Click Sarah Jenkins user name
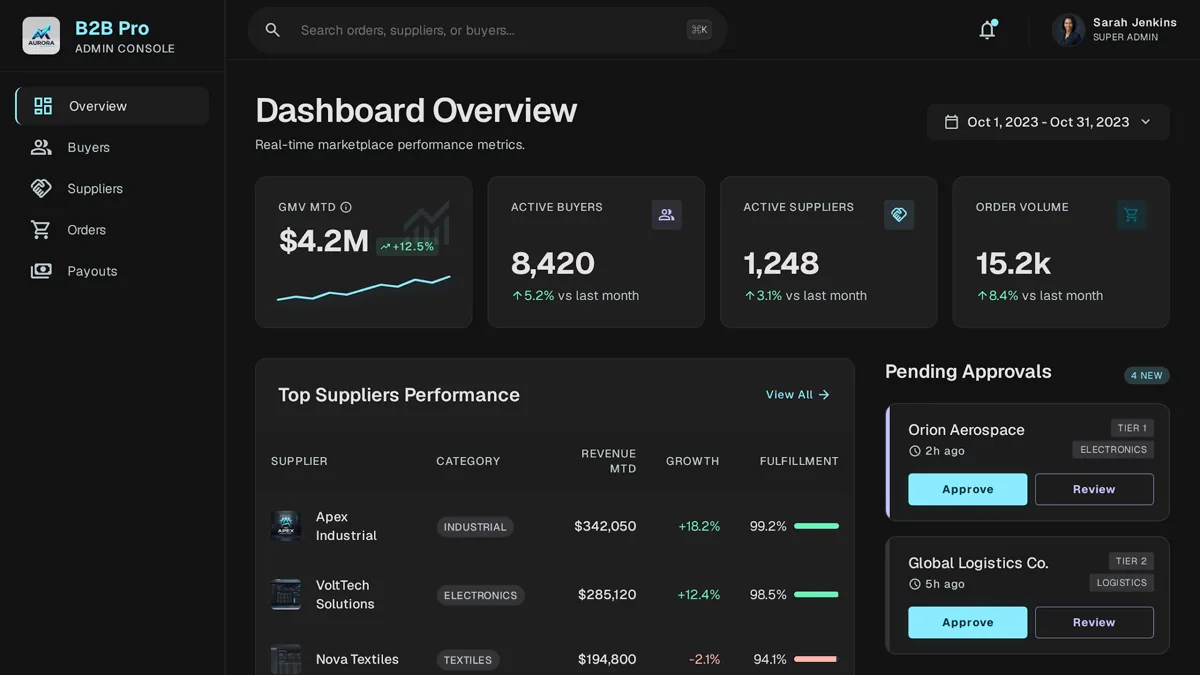This screenshot has width=1200, height=675. [x=1135, y=22]
